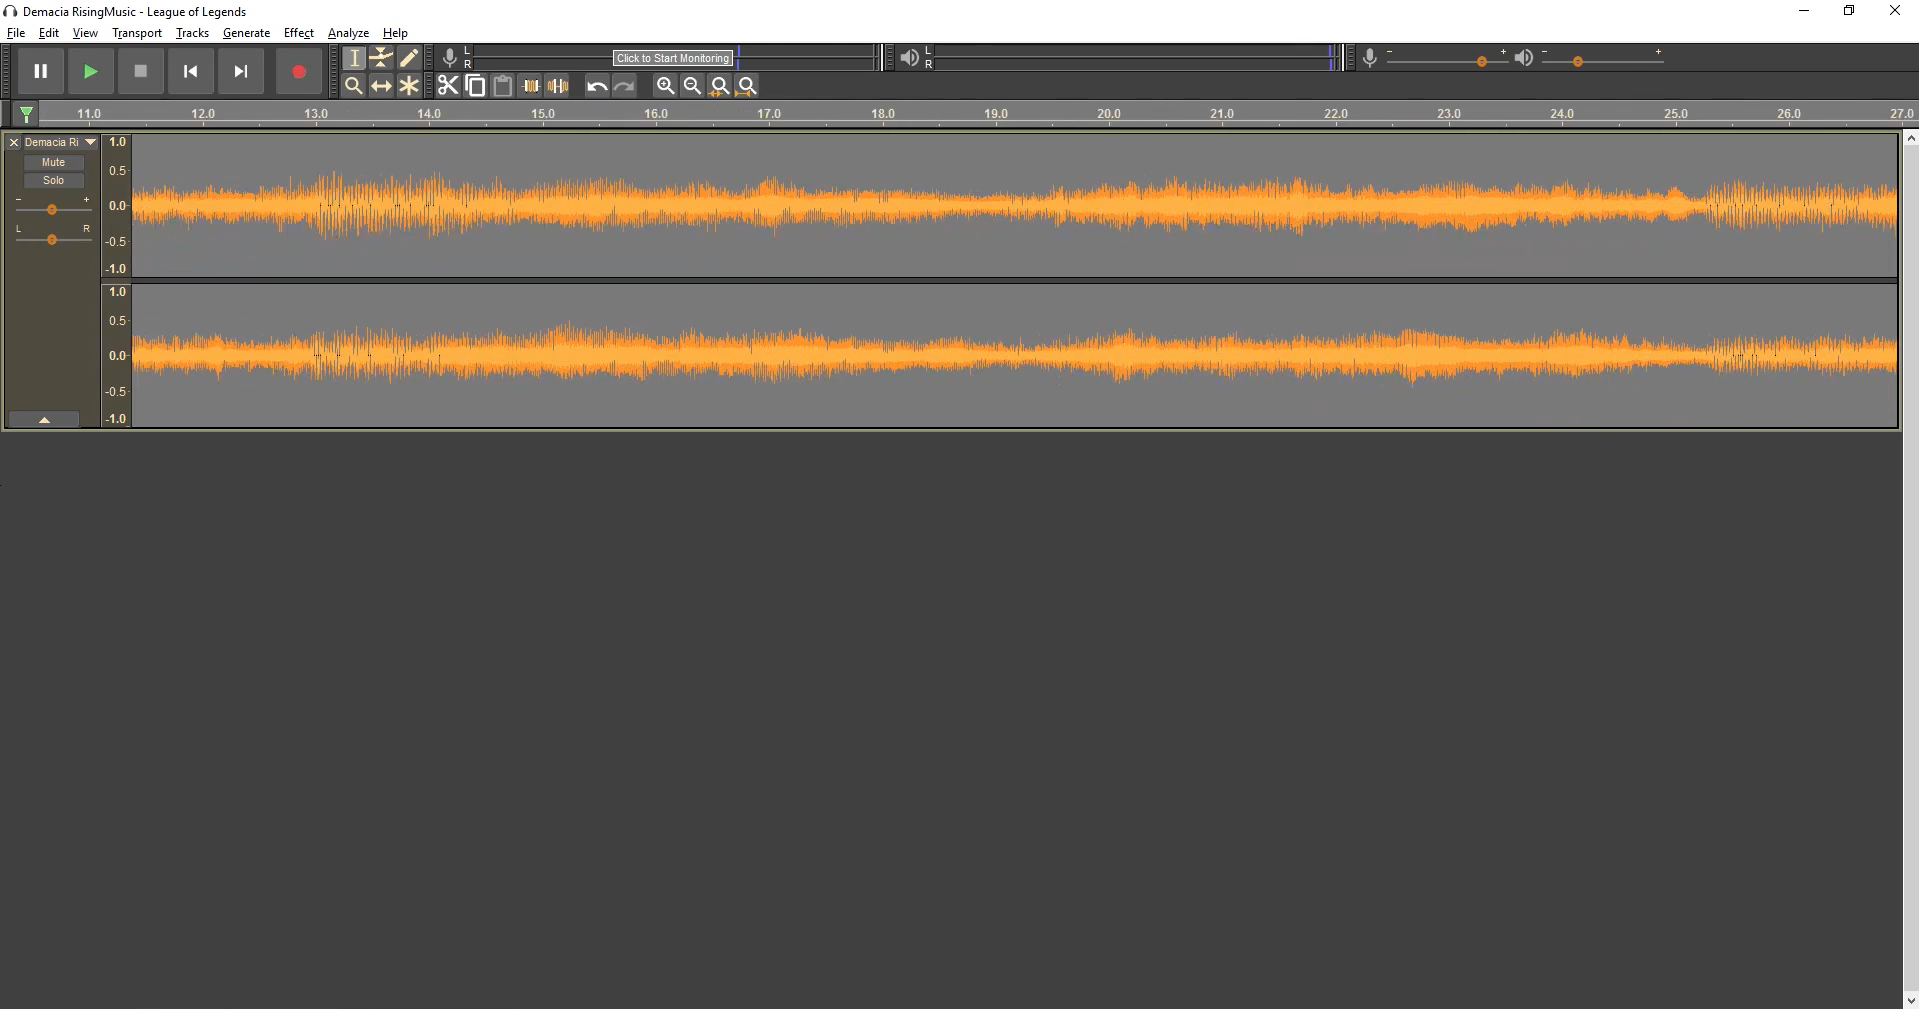The image size is (1919, 1009).
Task: Start recording with the red Record button
Action: pyautogui.click(x=299, y=71)
